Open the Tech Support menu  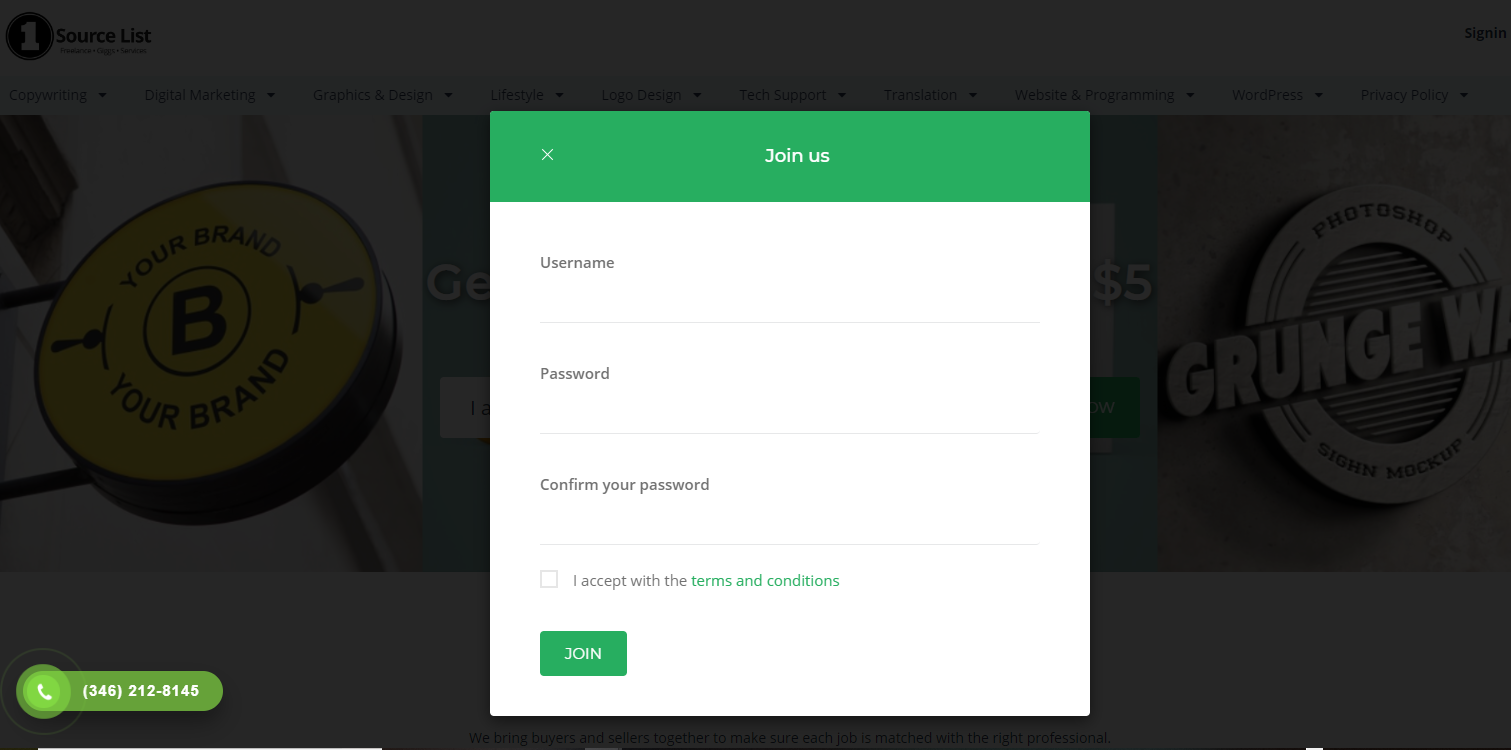click(x=783, y=95)
